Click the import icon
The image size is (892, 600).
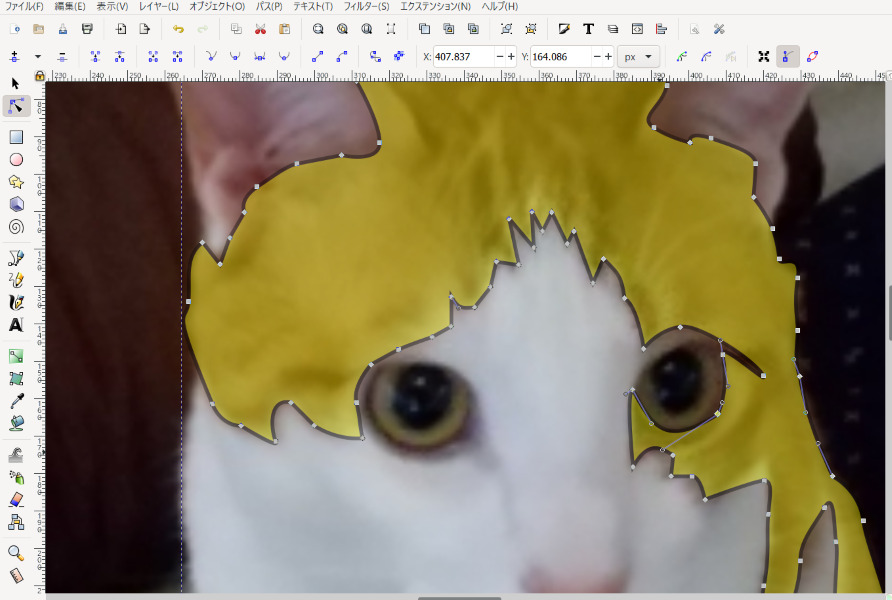pyautogui.click(x=121, y=29)
